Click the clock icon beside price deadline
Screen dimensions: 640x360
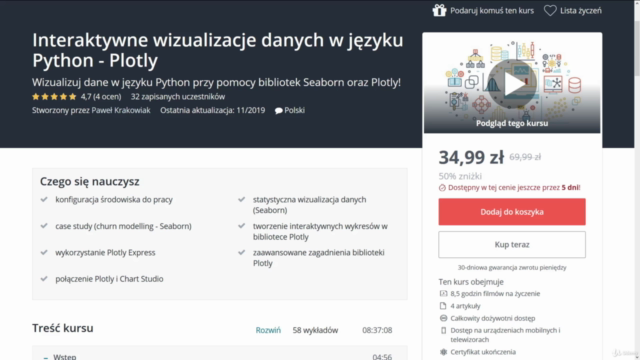click(442, 188)
